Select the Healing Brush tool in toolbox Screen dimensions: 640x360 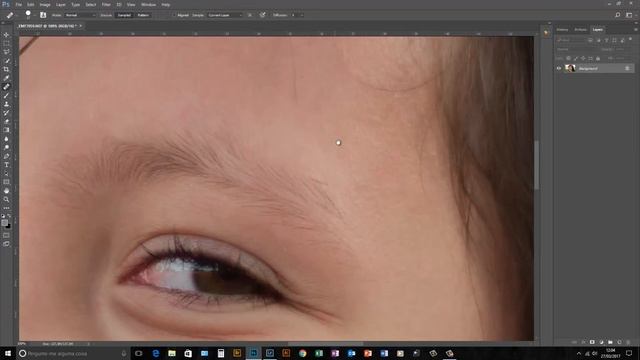[6, 87]
